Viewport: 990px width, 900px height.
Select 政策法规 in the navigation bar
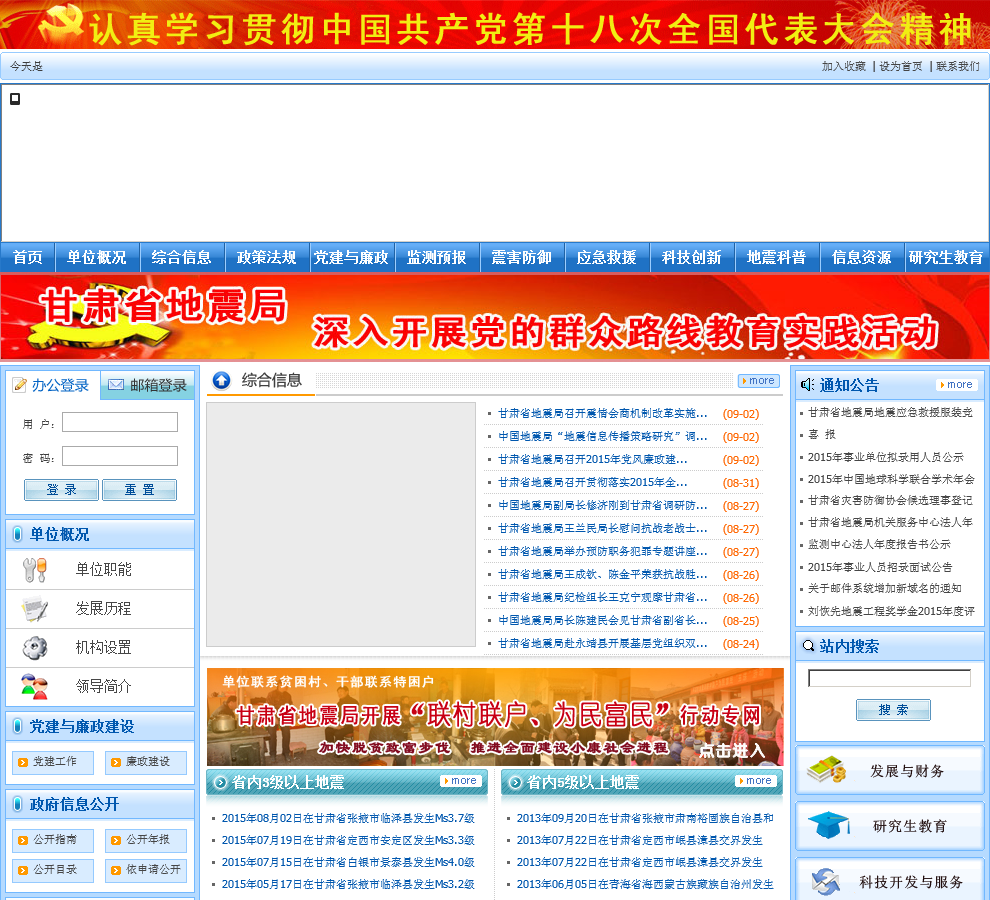pos(266,257)
